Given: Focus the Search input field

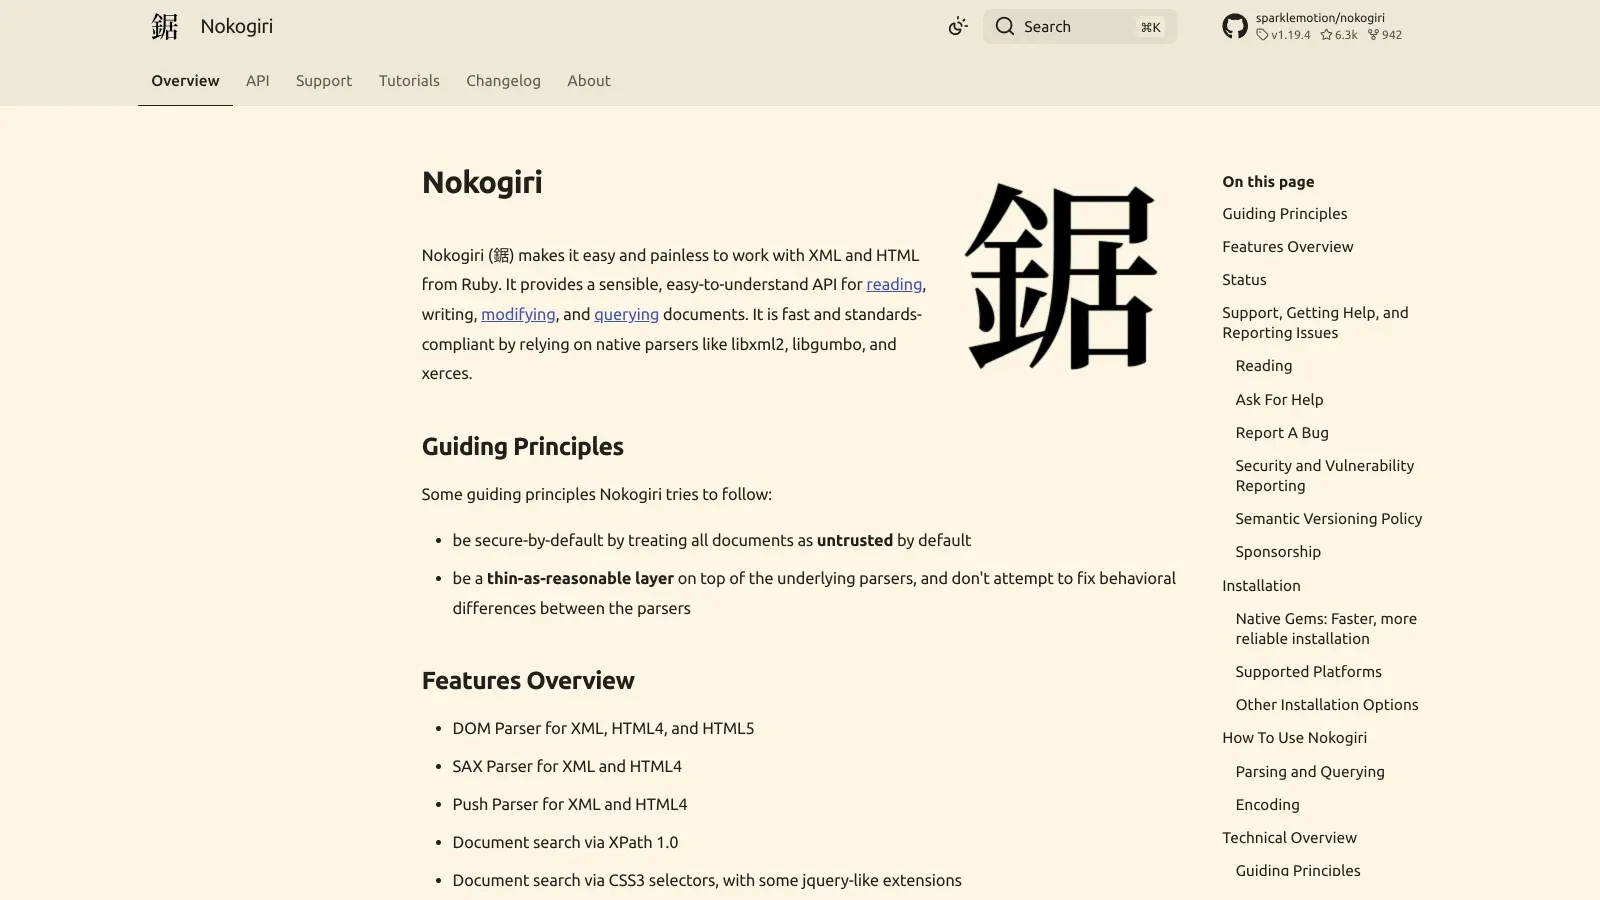Looking at the screenshot, I should coord(1080,27).
